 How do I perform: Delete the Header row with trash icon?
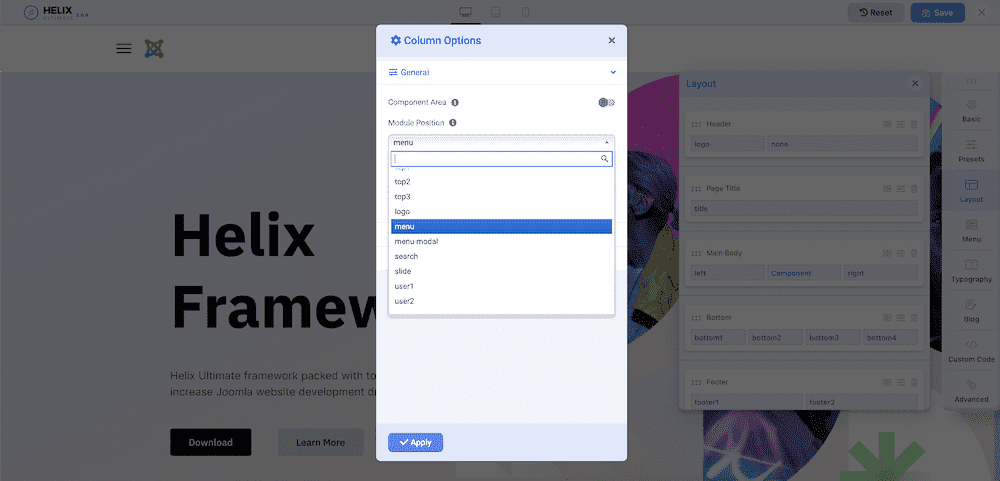tap(914, 124)
